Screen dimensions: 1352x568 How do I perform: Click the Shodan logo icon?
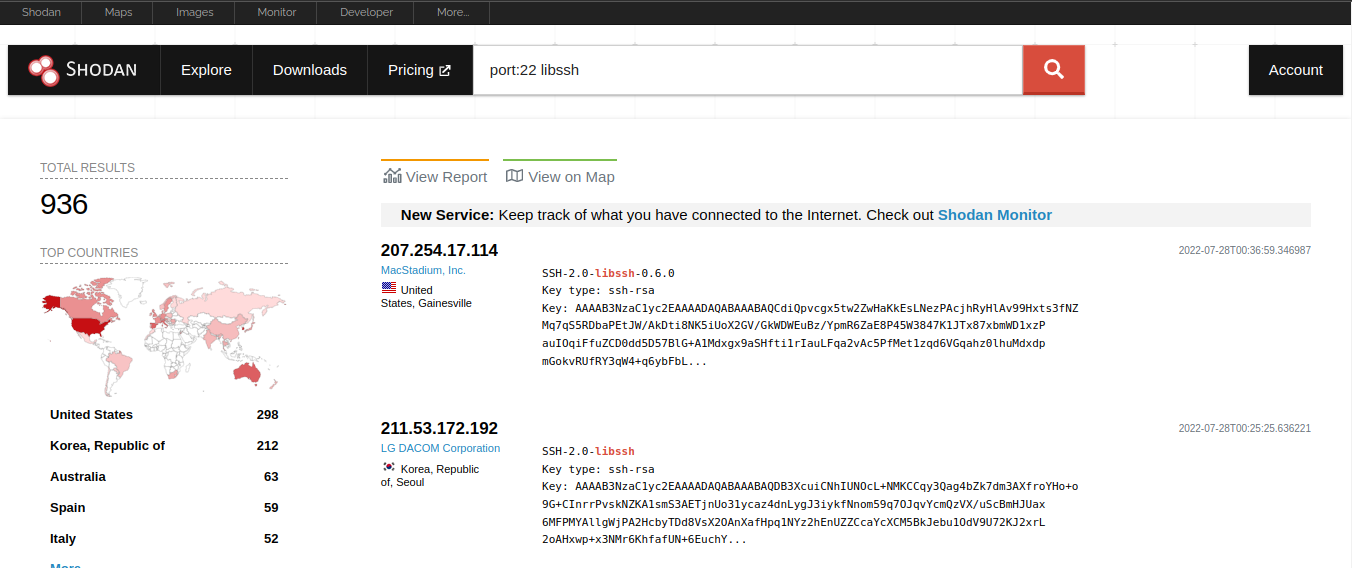(x=43, y=70)
